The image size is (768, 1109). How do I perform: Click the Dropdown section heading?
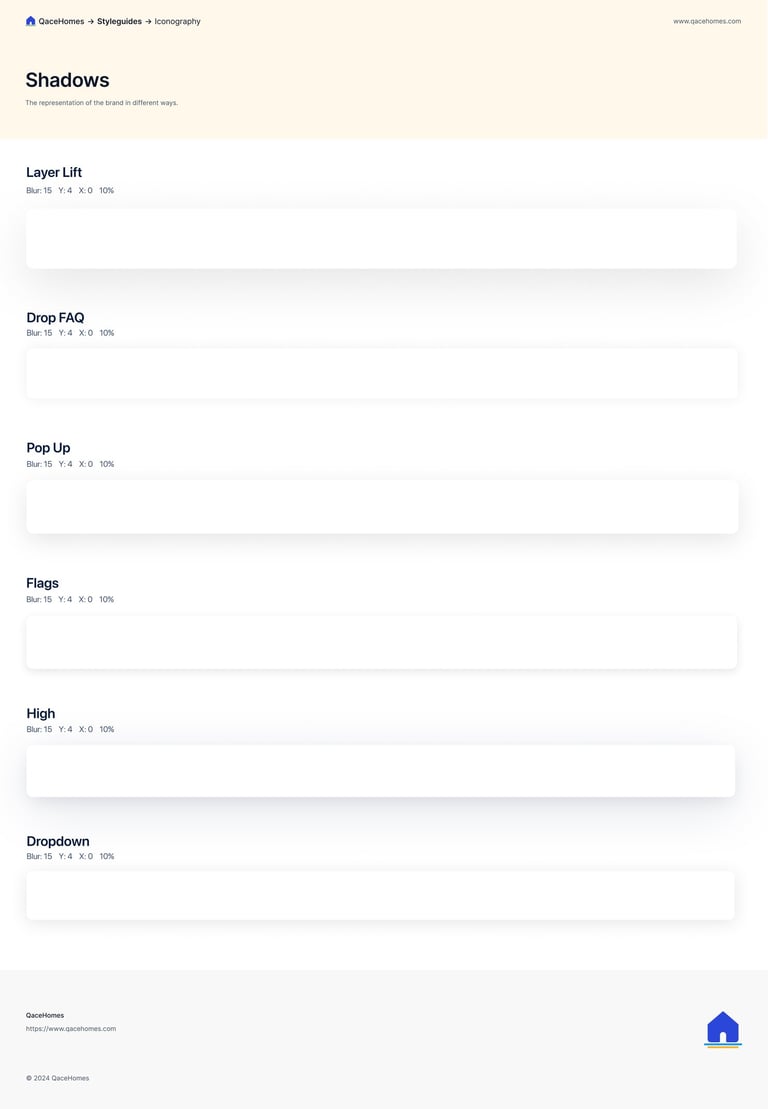58,841
